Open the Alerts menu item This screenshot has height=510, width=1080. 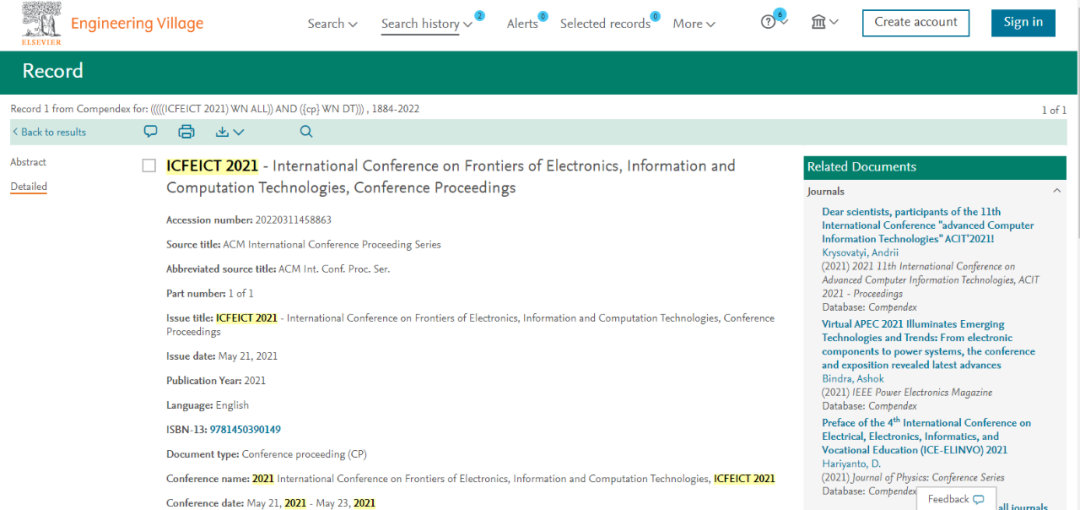tap(522, 24)
